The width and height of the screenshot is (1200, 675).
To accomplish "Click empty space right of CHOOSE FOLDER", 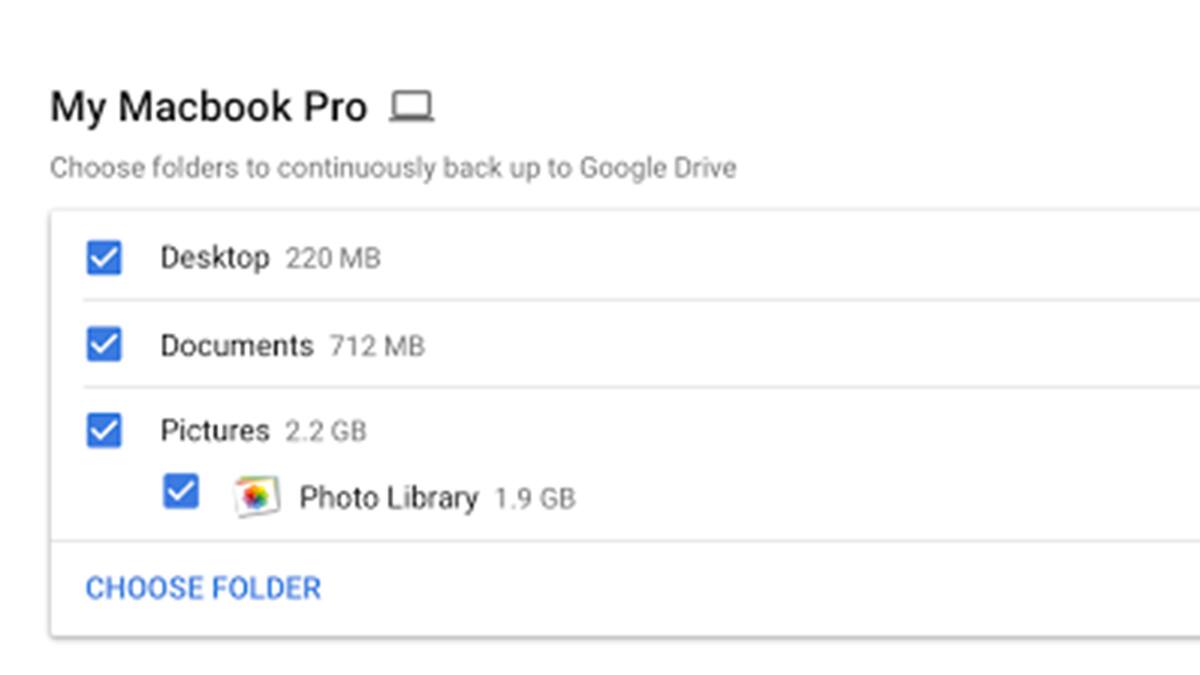I will click(x=700, y=588).
